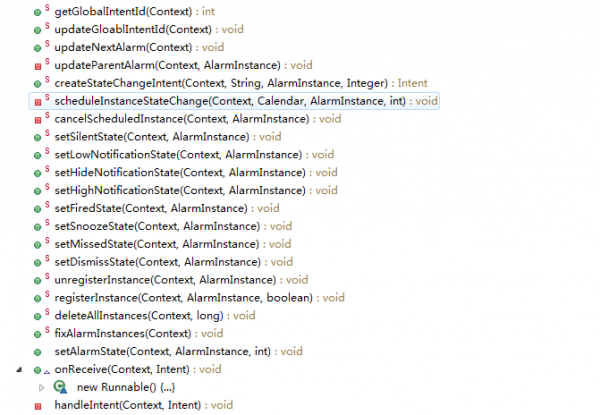This screenshot has height=415, width=600.
Task: Select setHighNotificationState method entry
Action: (x=196, y=190)
